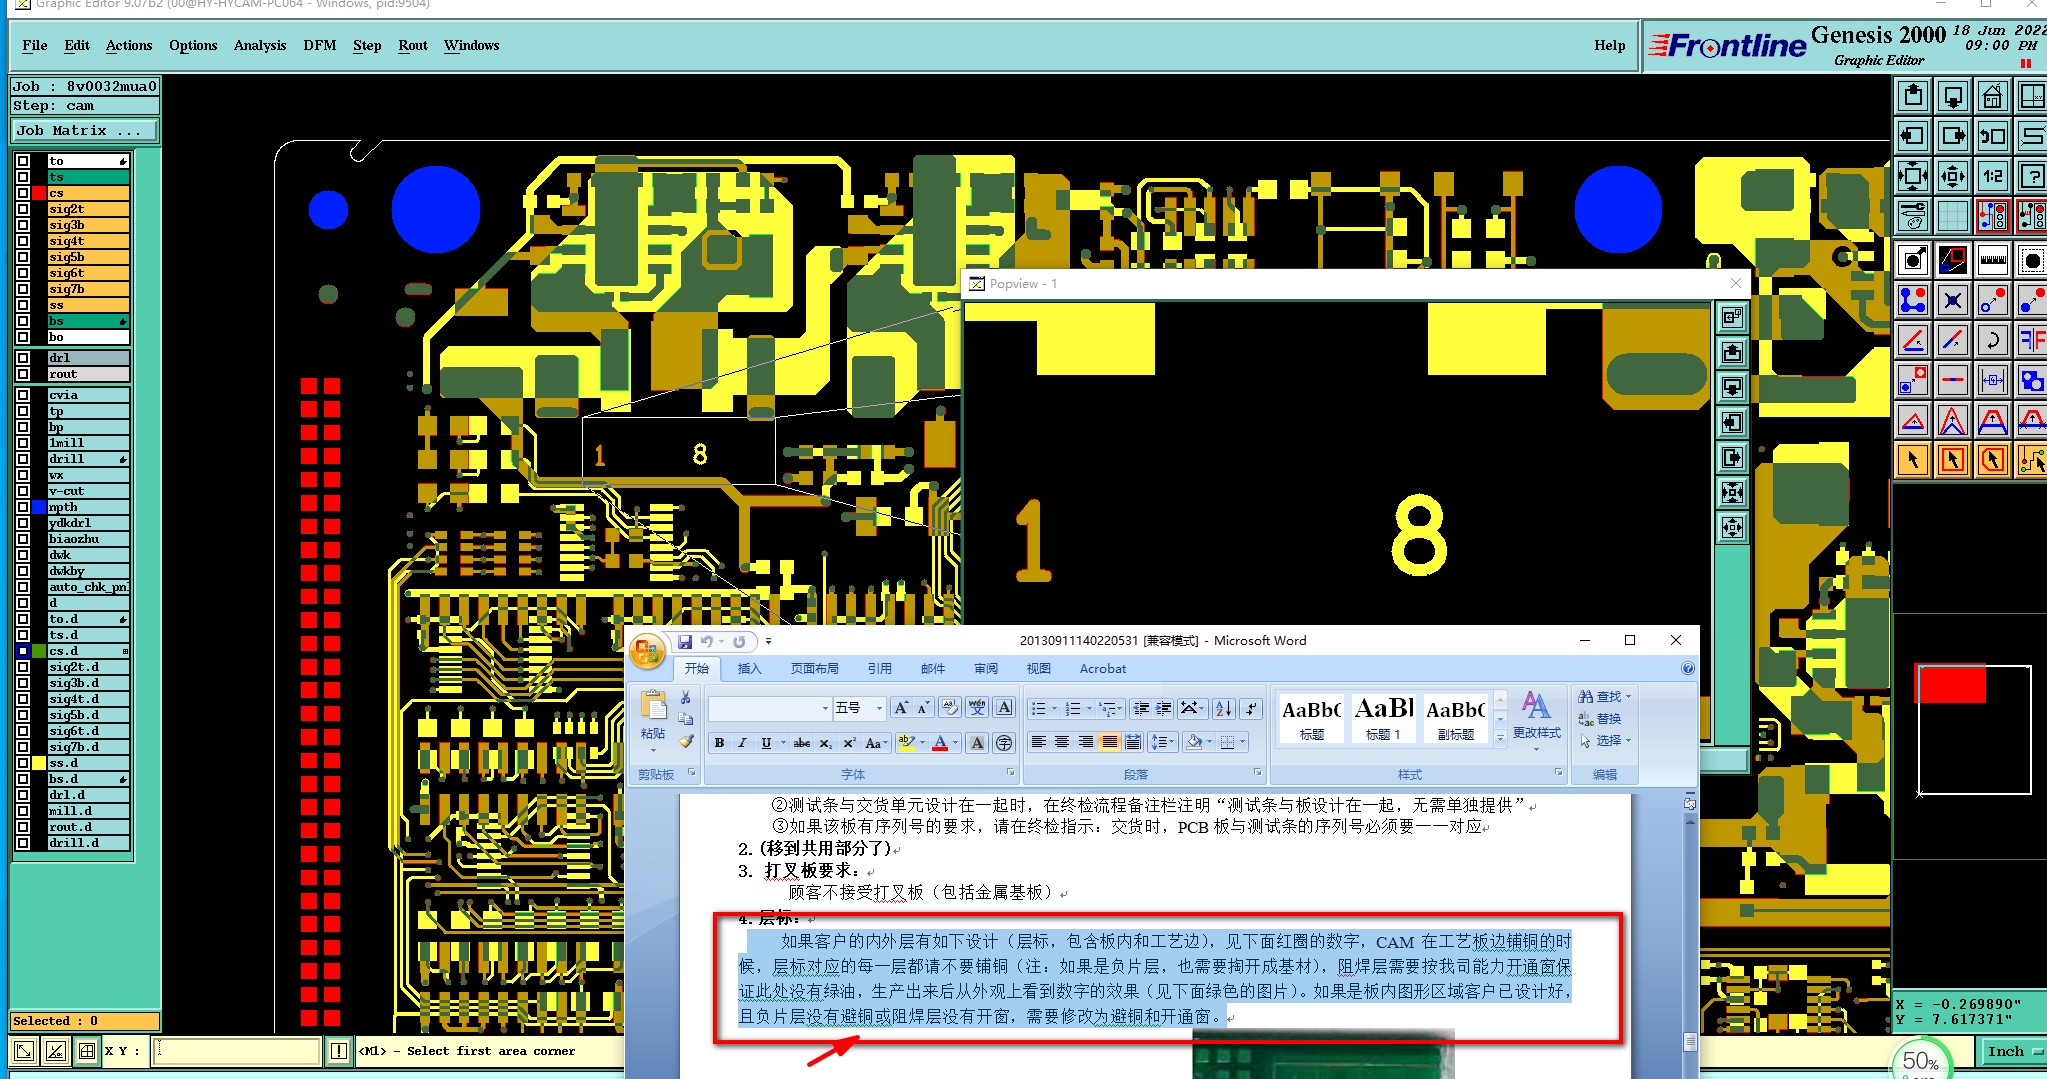Click the 1:2 zoom ratio icon
This screenshot has width=2047, height=1079.
[1992, 176]
